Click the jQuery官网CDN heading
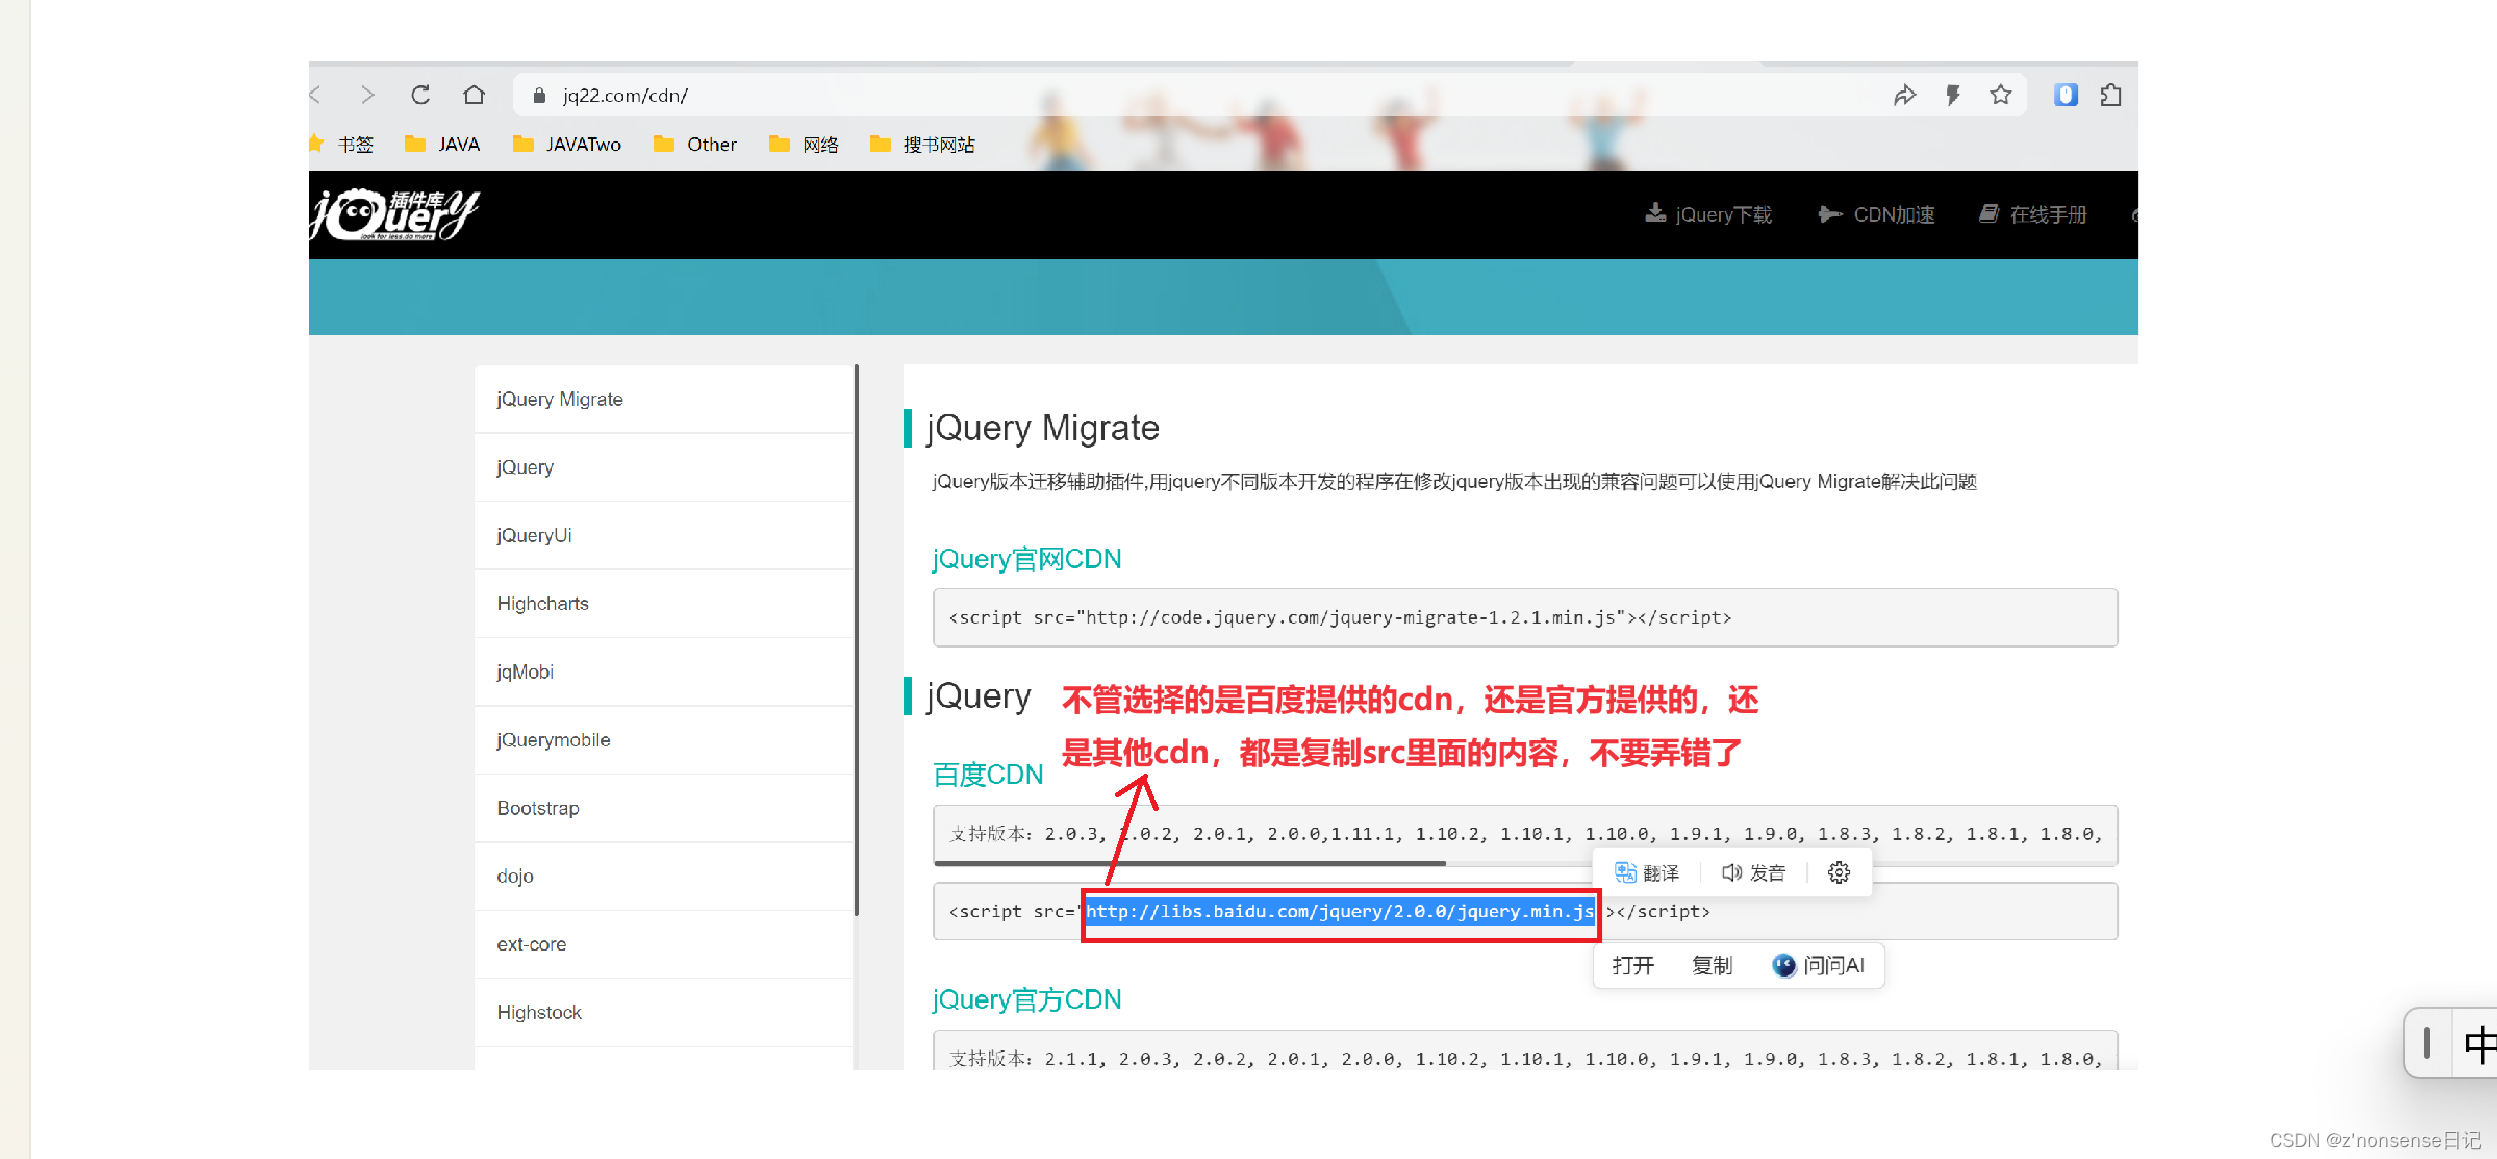 [1027, 558]
